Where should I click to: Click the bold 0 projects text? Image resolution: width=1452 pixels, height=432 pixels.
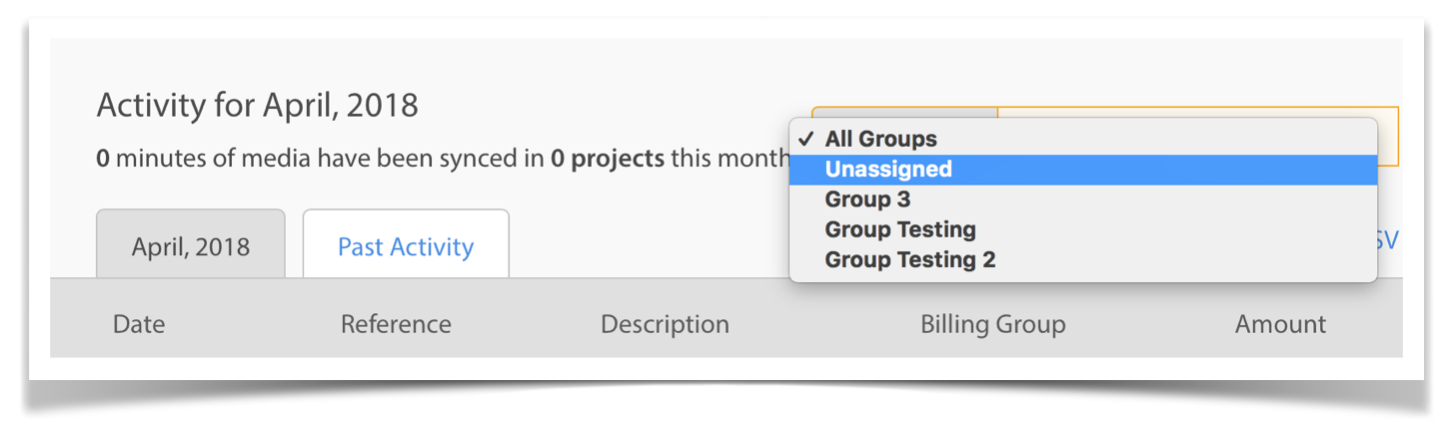(607, 158)
